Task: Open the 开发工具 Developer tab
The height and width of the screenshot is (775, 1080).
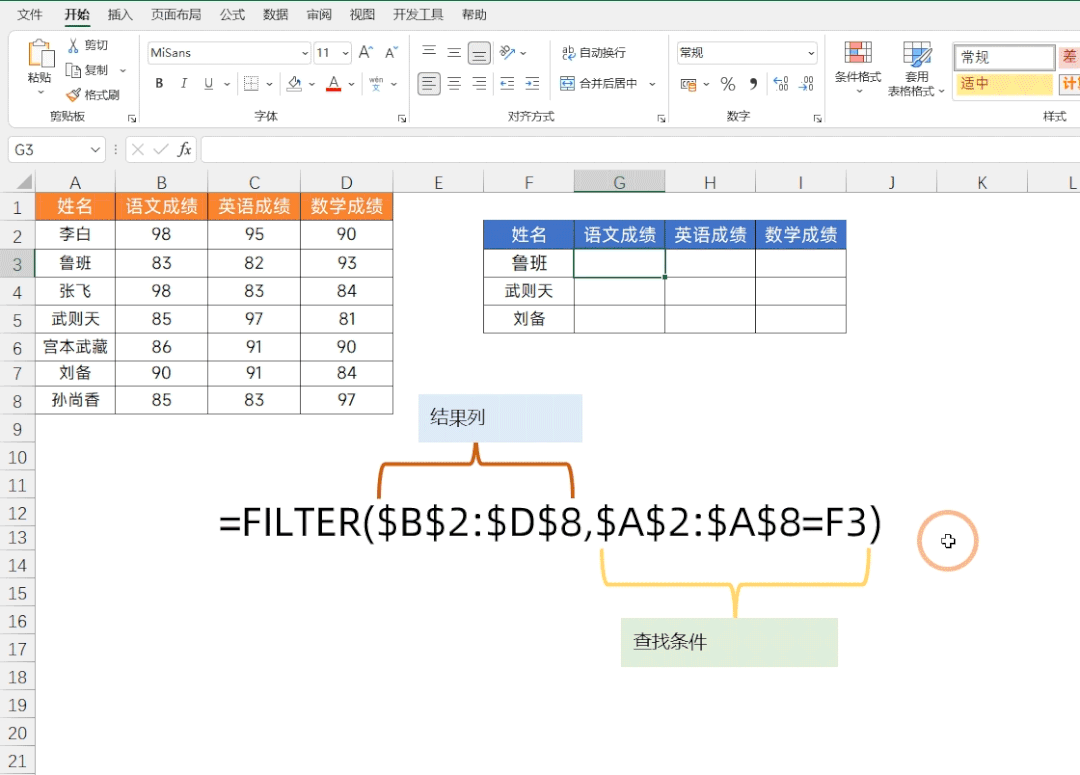Action: click(418, 14)
